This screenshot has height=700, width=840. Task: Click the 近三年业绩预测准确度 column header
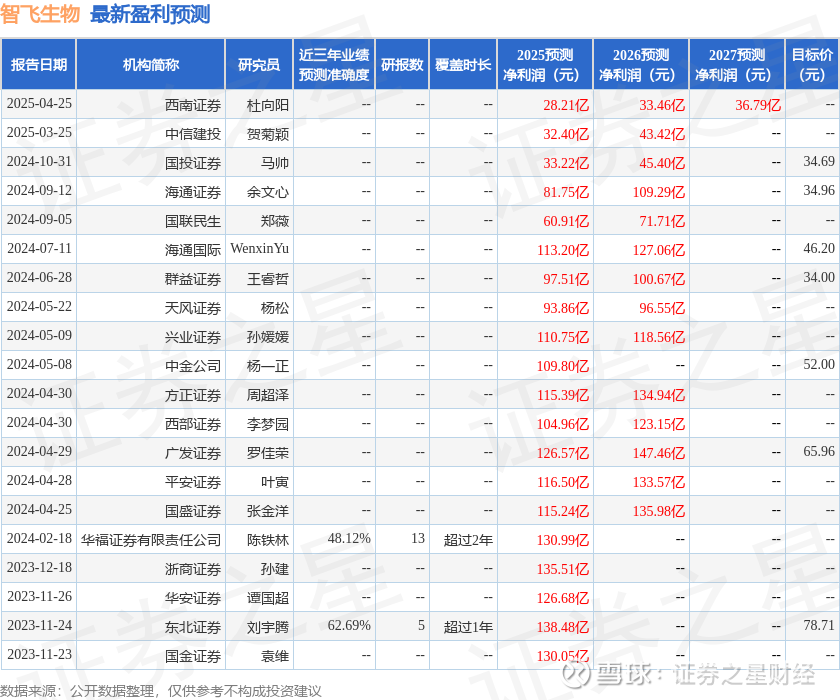tap(334, 64)
